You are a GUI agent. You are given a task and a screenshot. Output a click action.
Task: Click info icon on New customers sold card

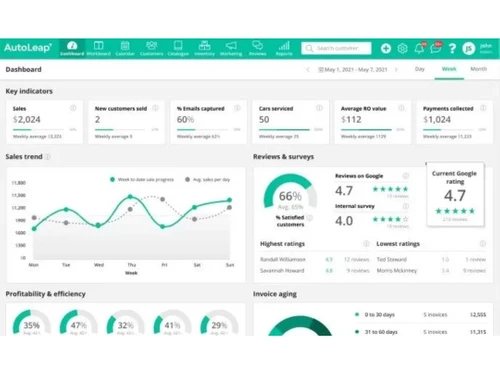155,108
